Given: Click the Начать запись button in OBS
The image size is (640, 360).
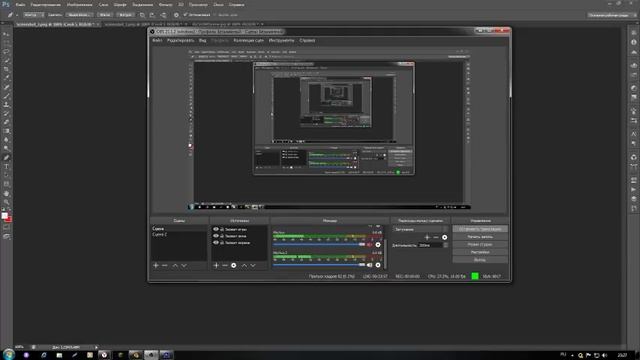Looking at the screenshot, I should [x=480, y=237].
